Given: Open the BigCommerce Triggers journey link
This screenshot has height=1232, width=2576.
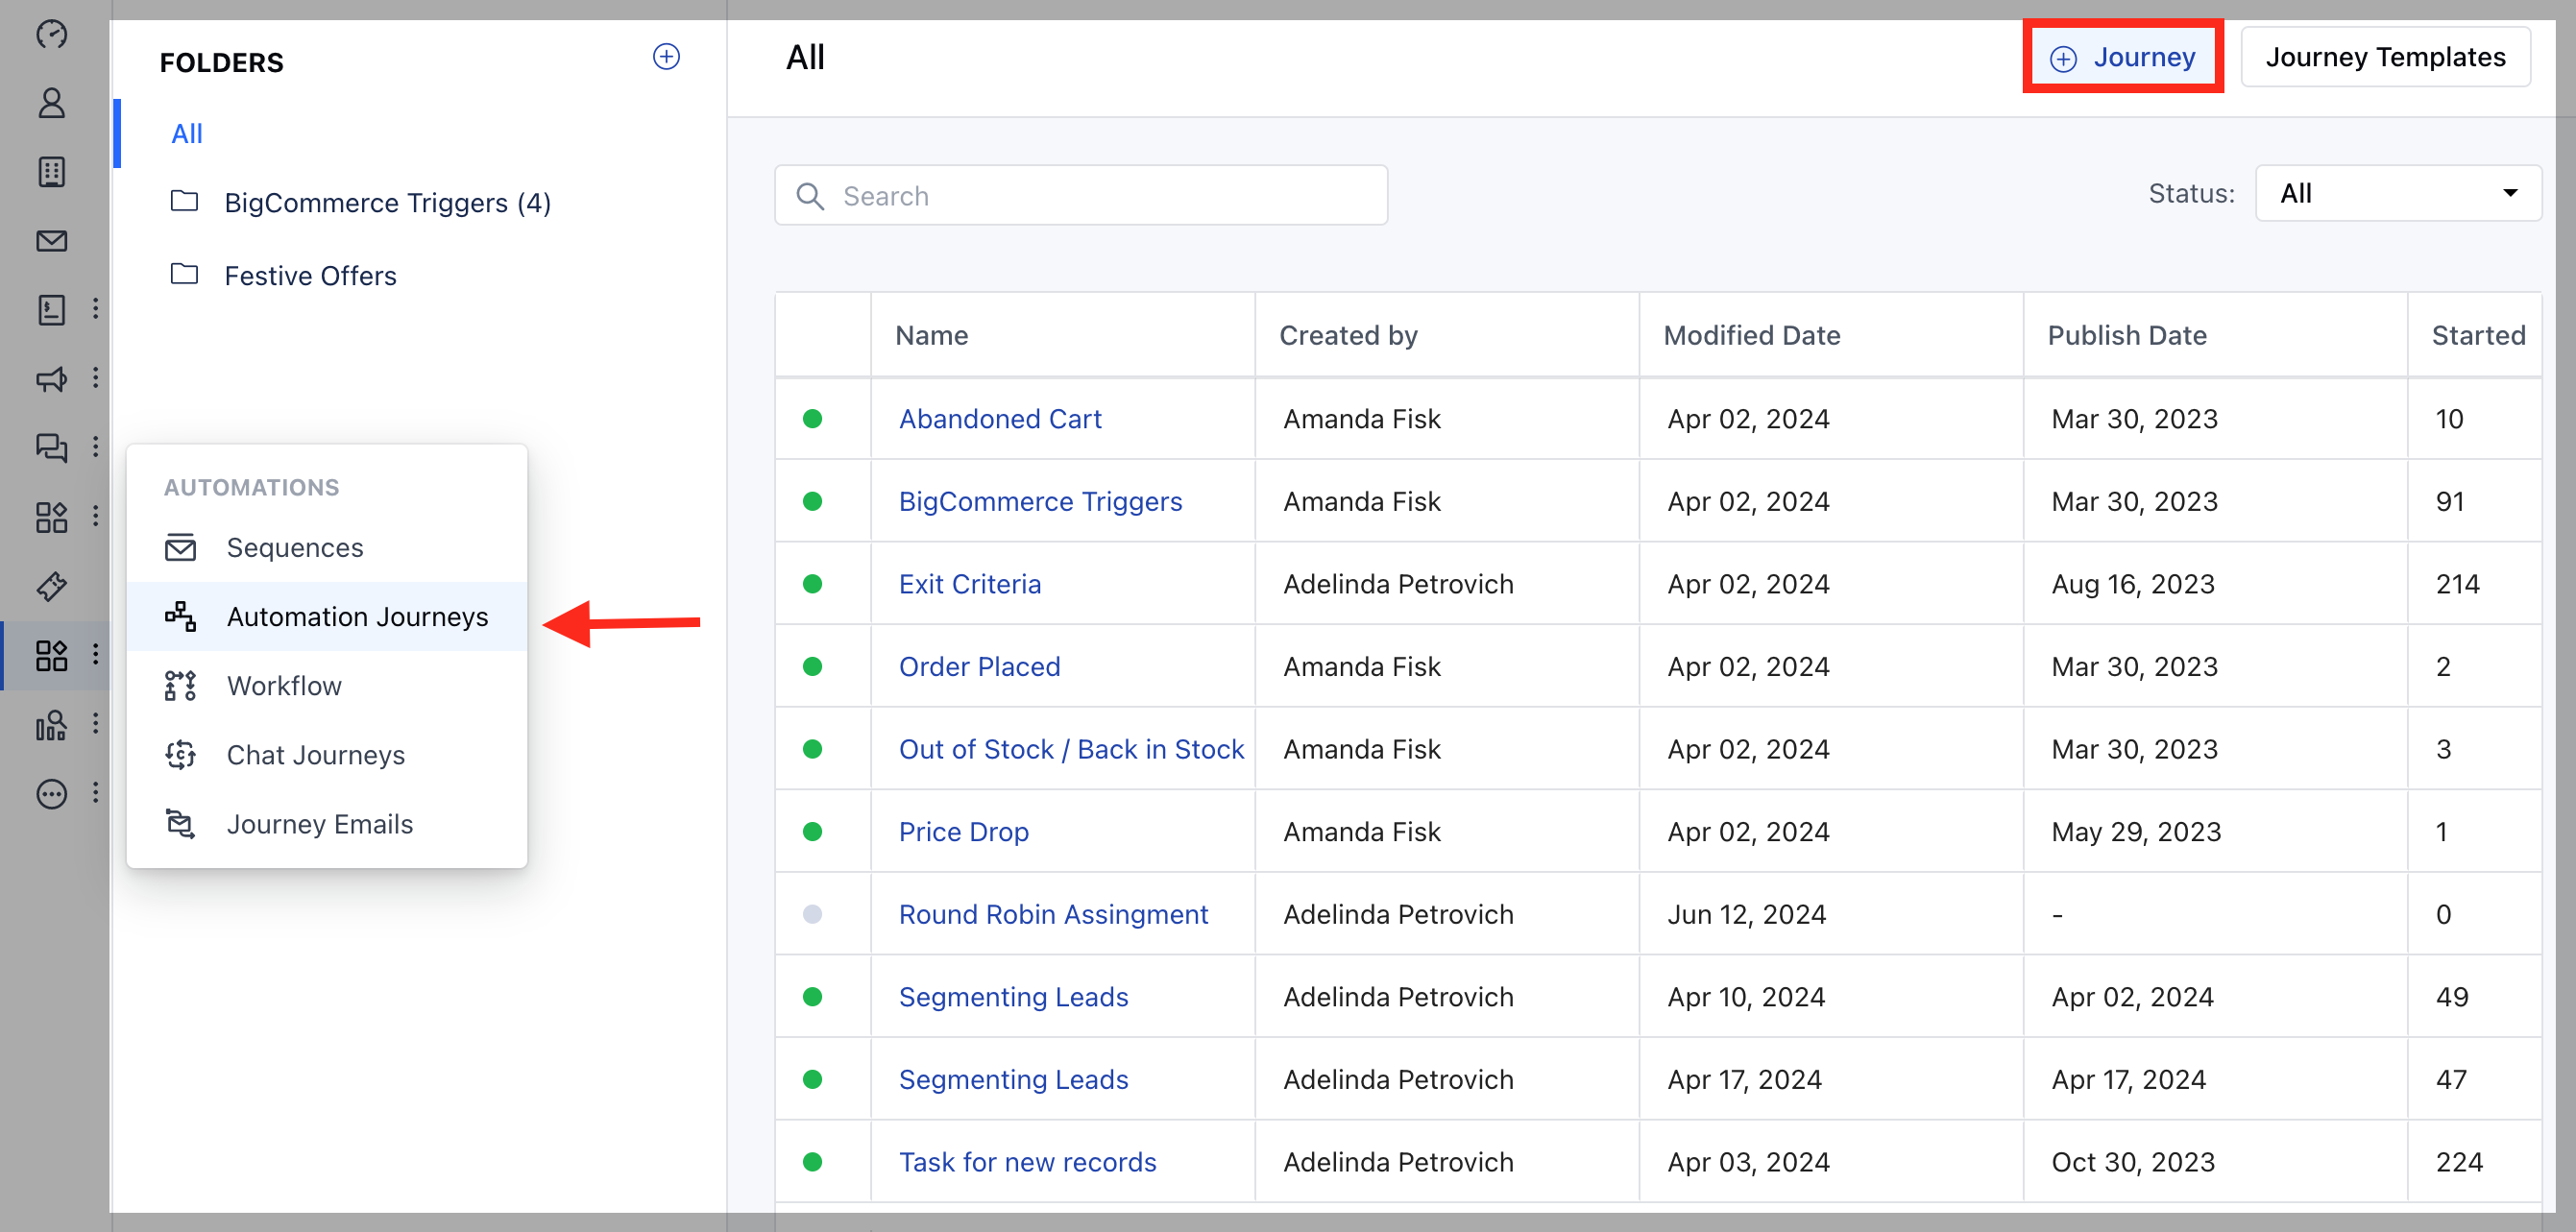Looking at the screenshot, I should coord(1040,501).
